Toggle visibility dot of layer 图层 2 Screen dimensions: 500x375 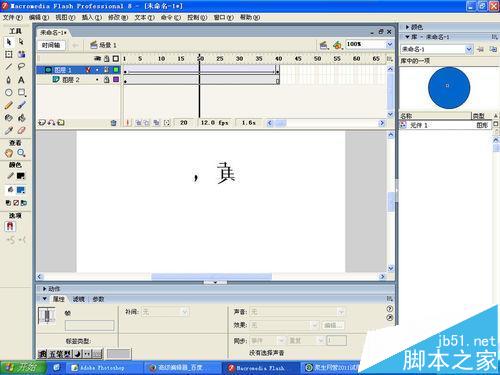click(x=97, y=80)
